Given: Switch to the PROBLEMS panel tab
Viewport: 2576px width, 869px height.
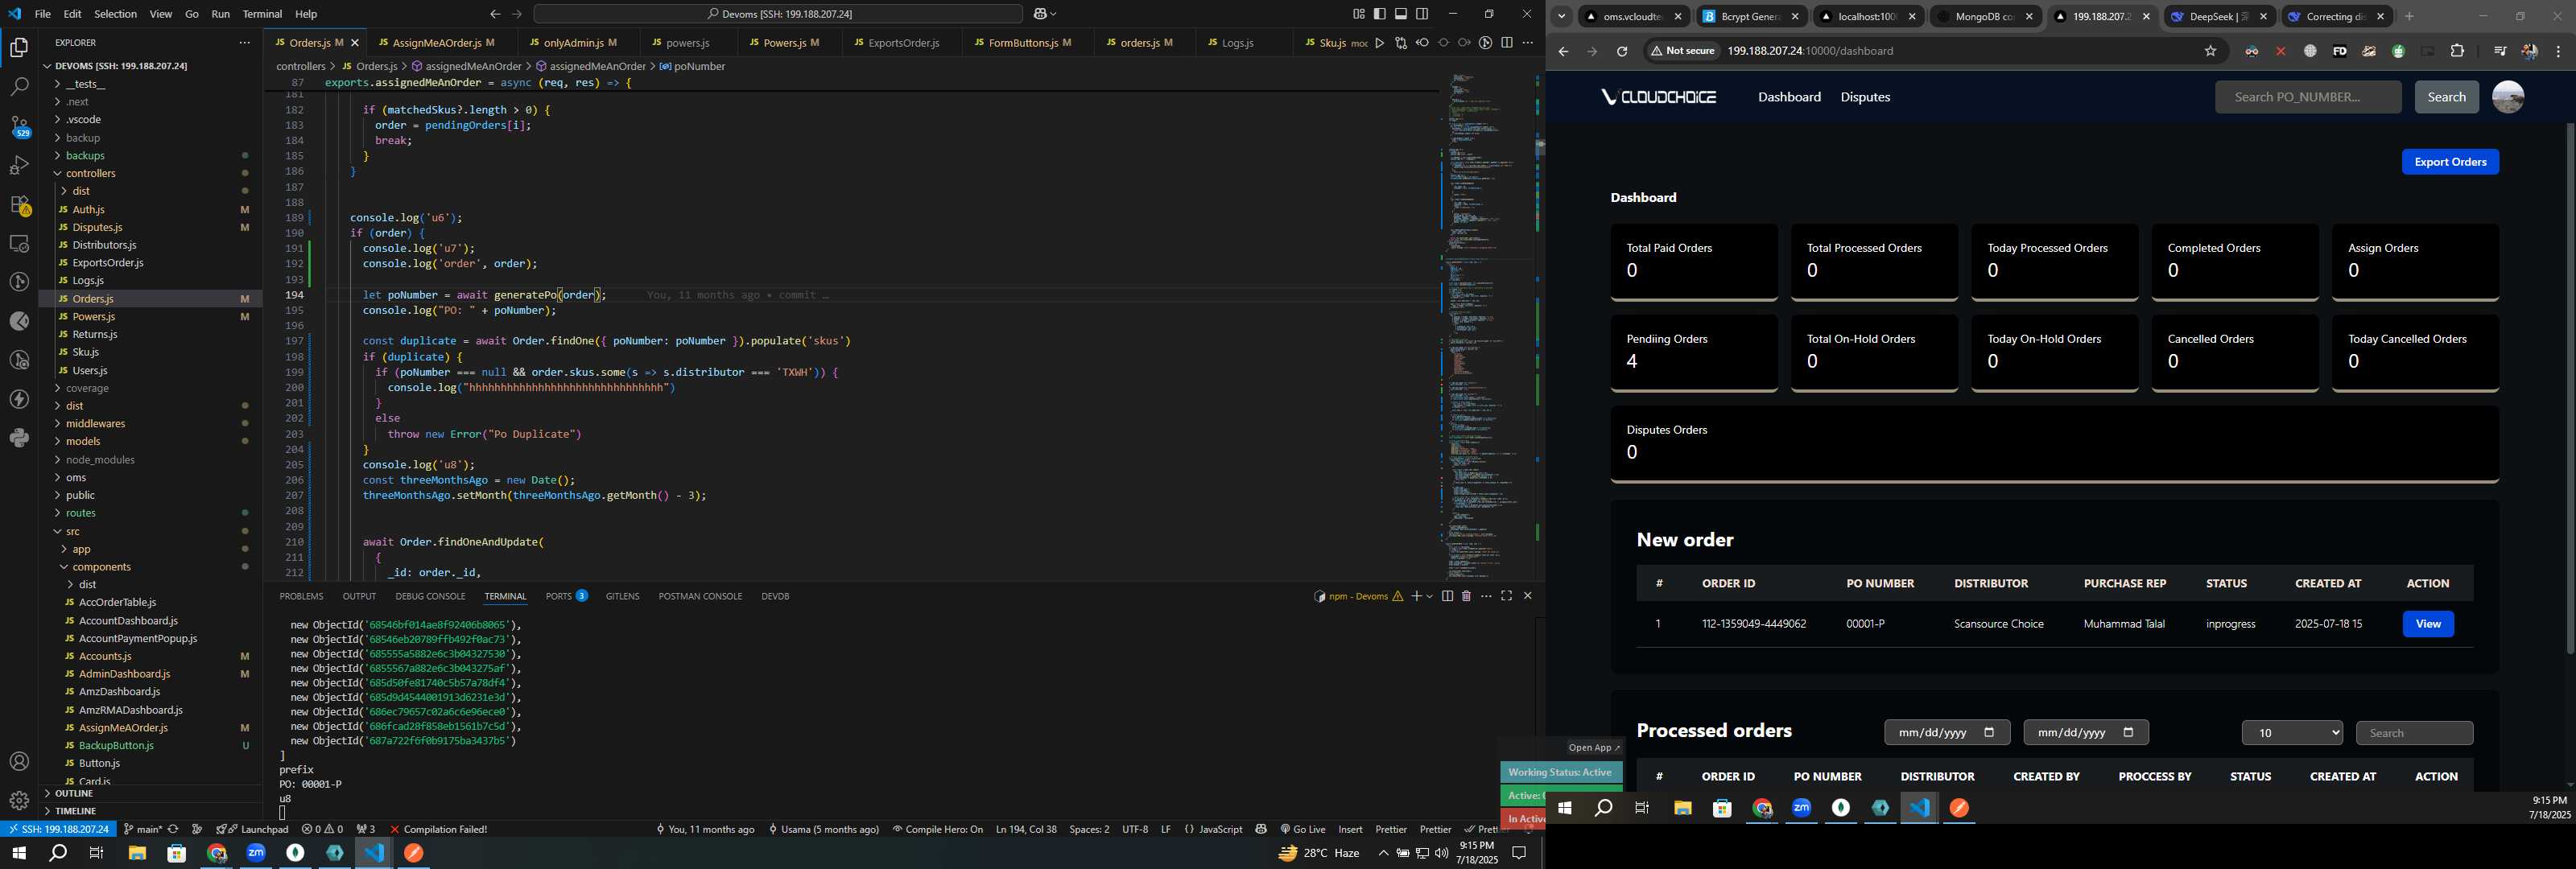Looking at the screenshot, I should (301, 596).
